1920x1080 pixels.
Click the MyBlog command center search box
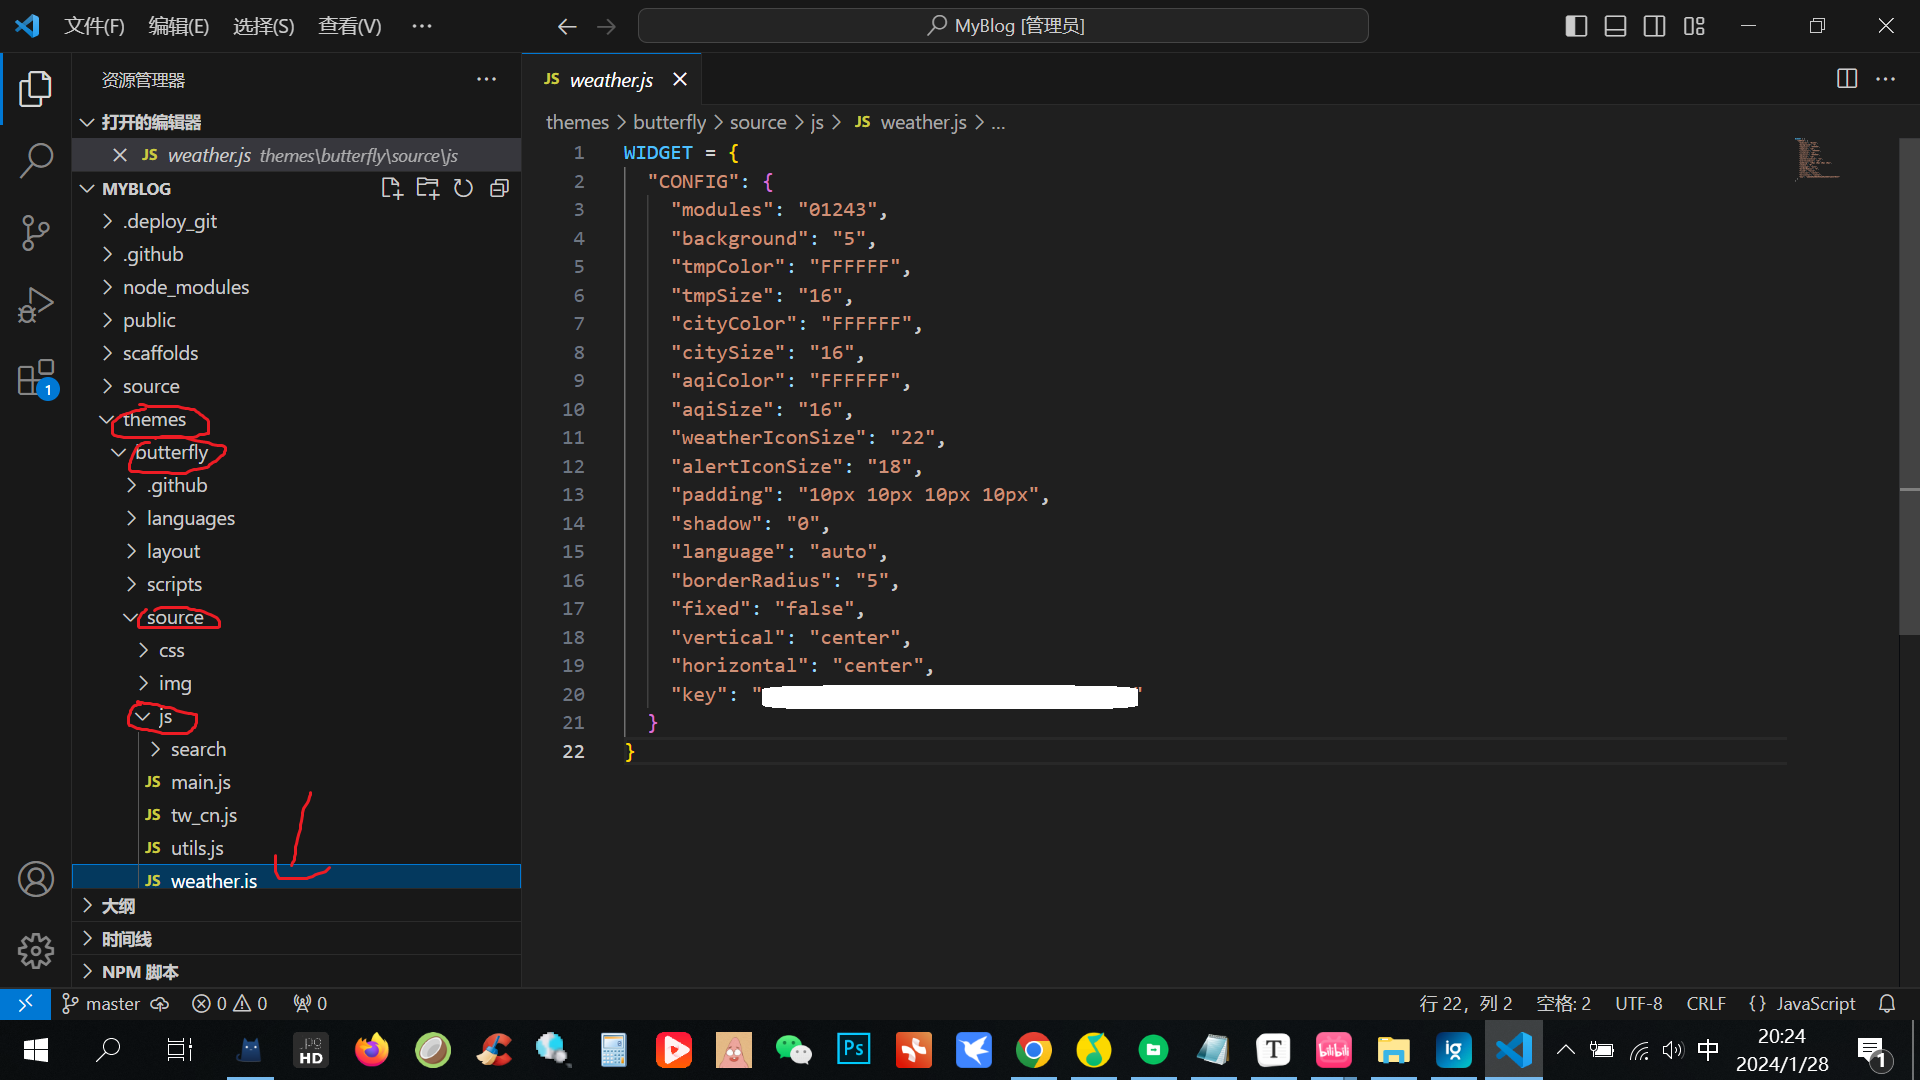point(1003,26)
